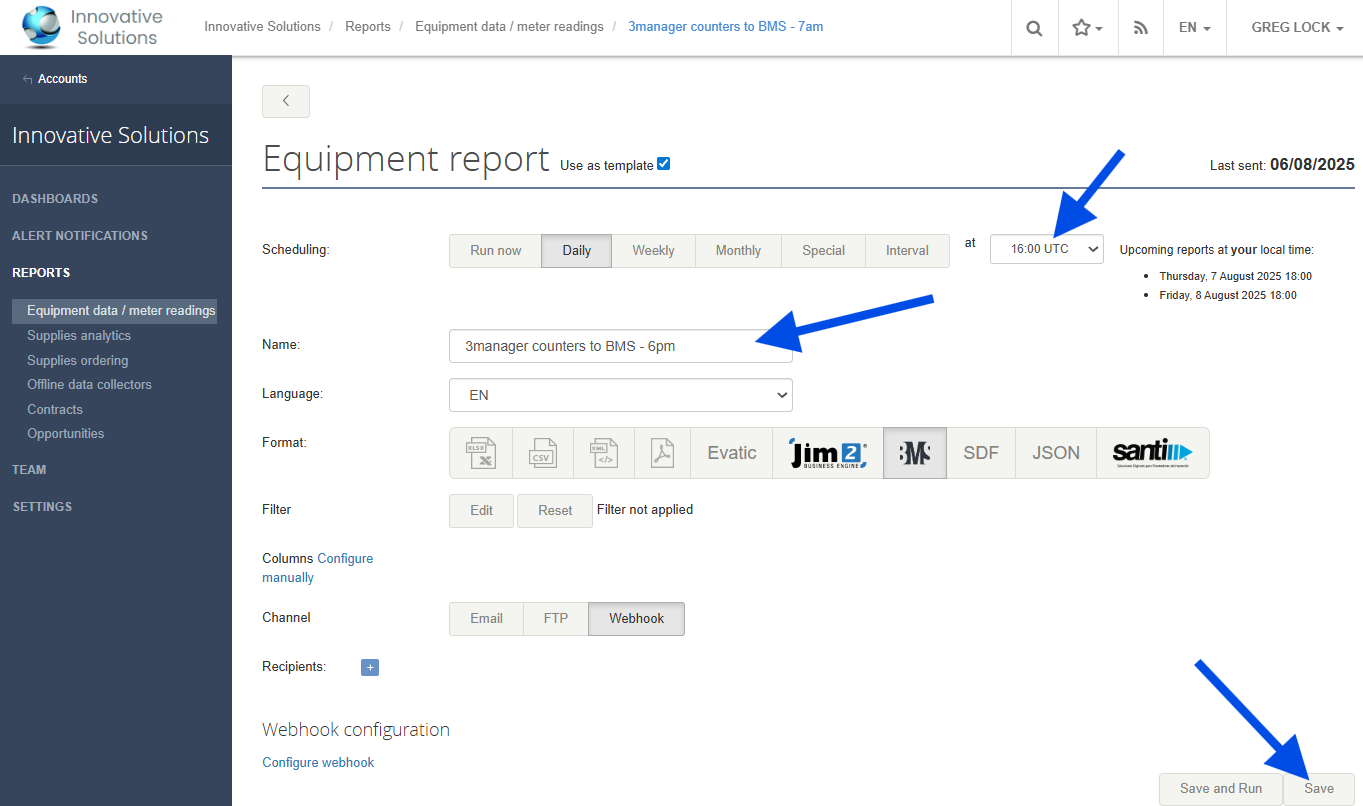
Task: Open Contracts in sidebar
Action: coord(55,410)
